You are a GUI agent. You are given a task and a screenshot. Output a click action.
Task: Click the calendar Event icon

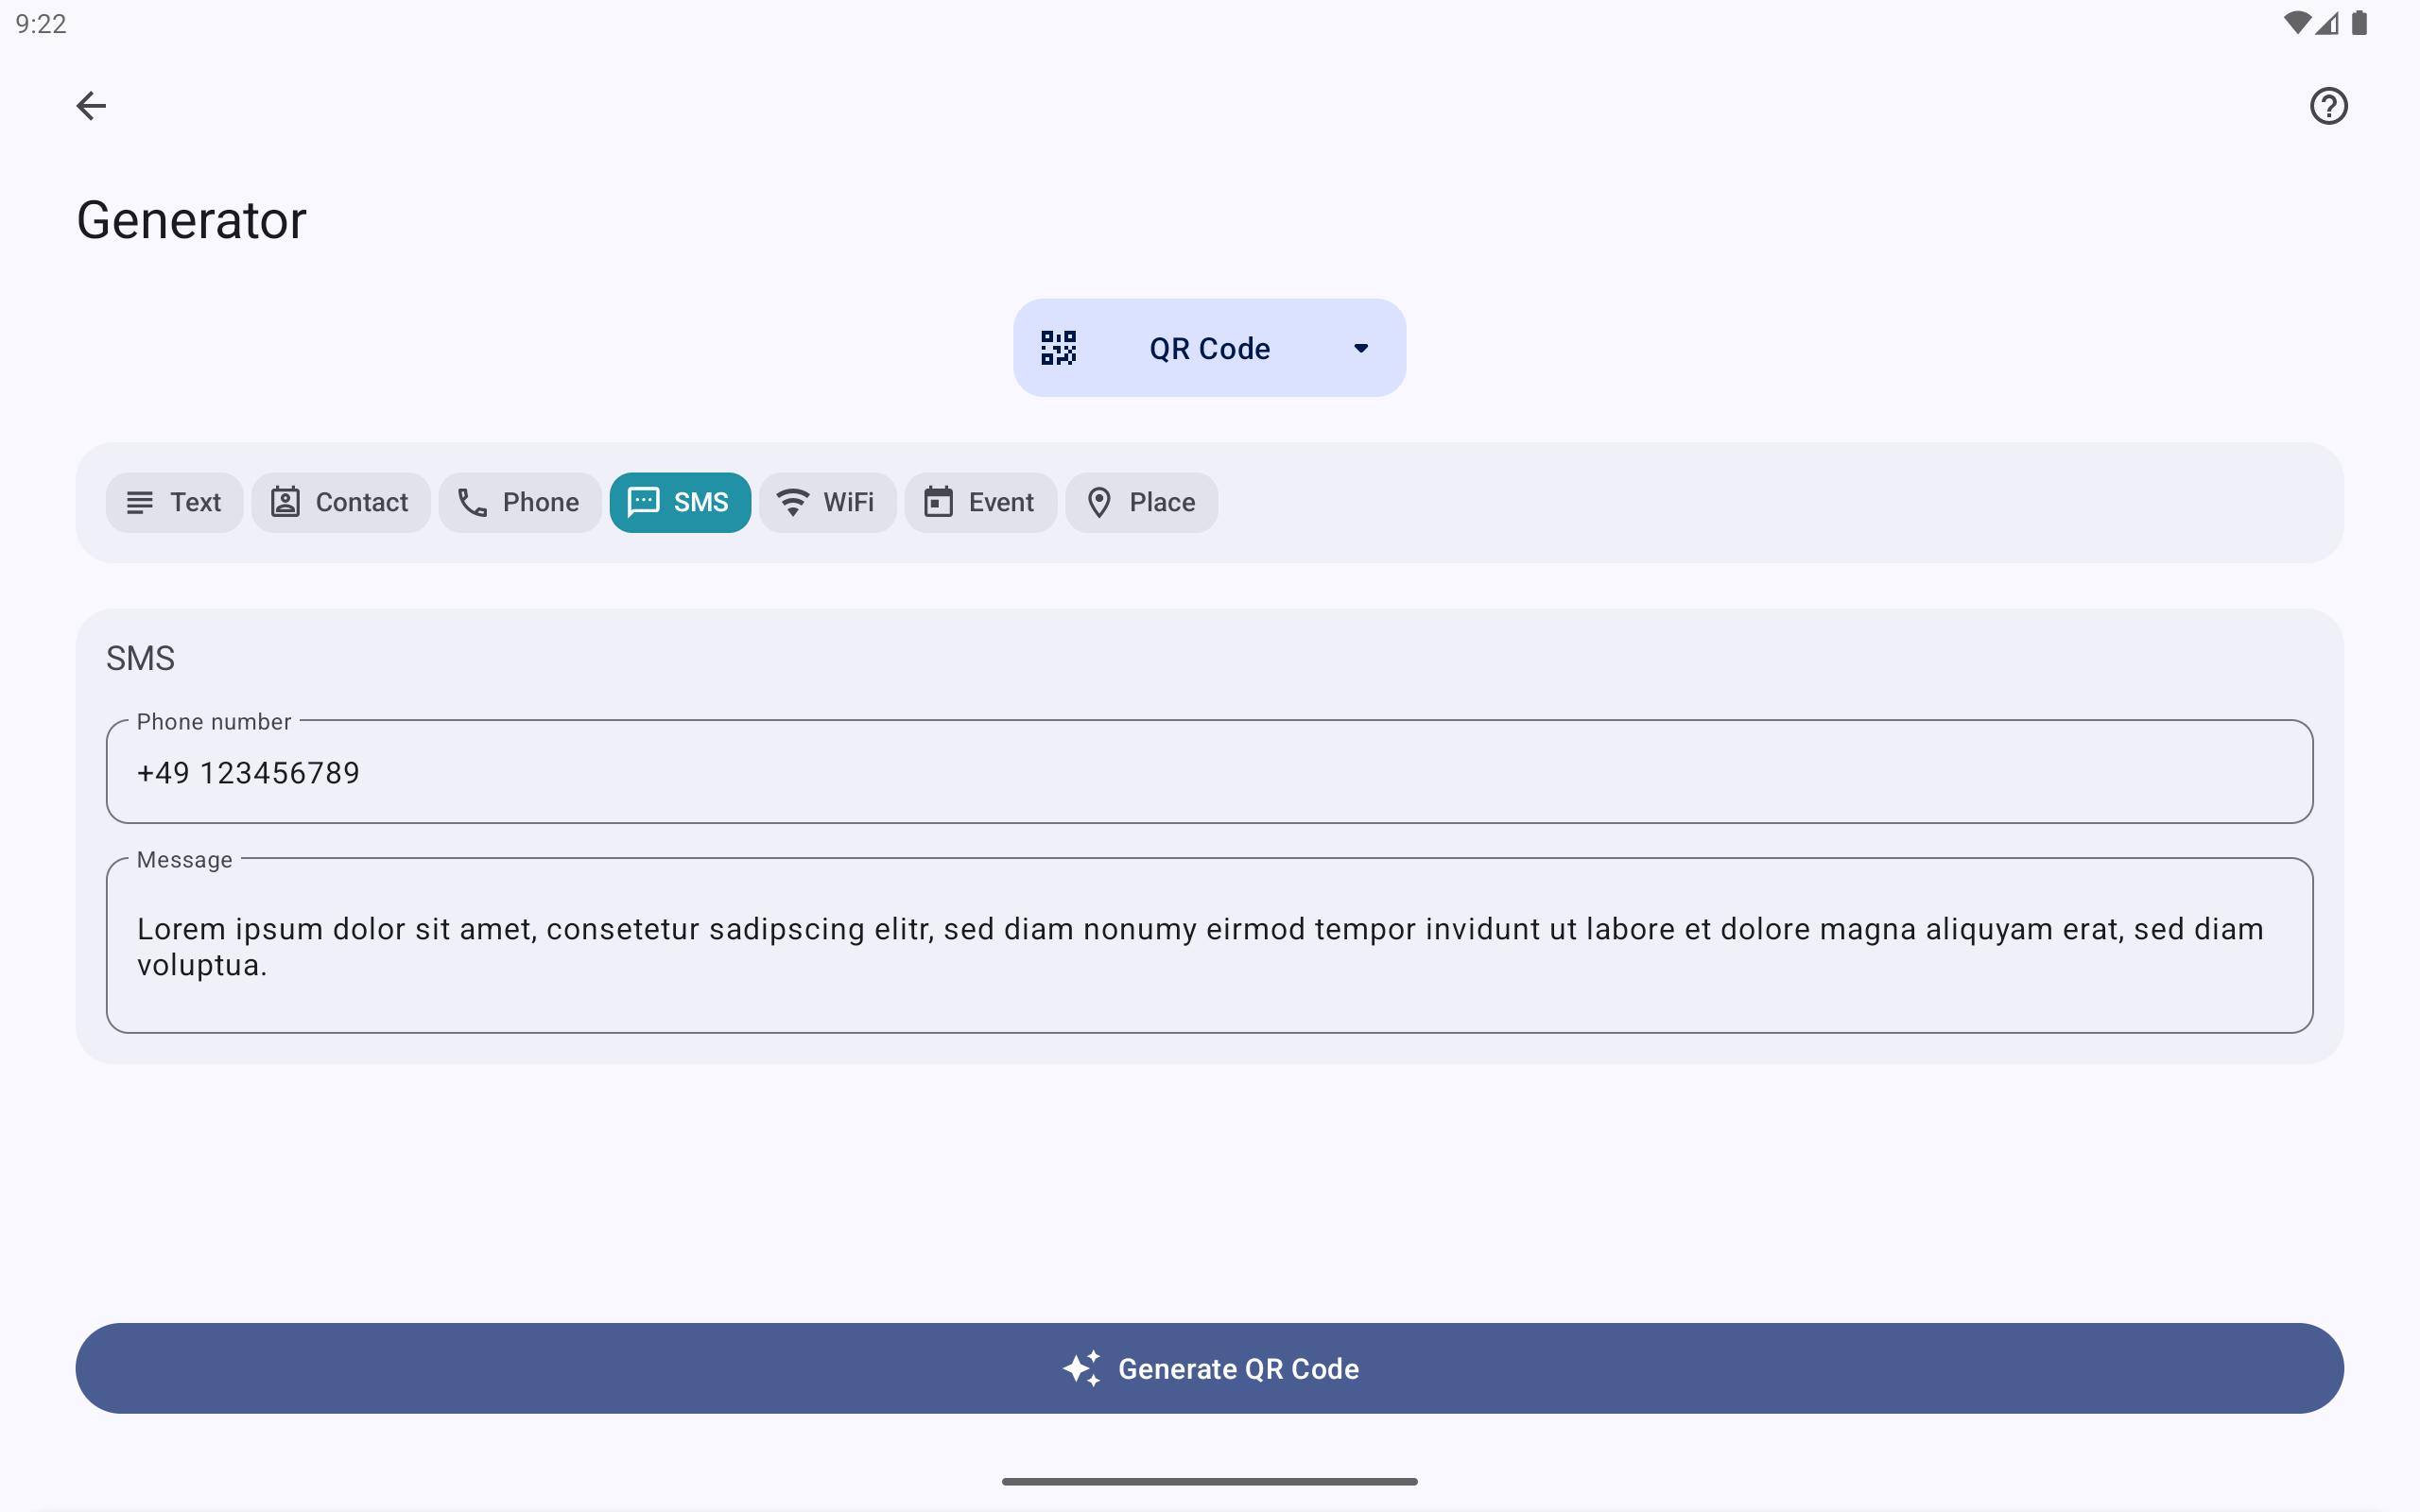pyautogui.click(x=938, y=502)
